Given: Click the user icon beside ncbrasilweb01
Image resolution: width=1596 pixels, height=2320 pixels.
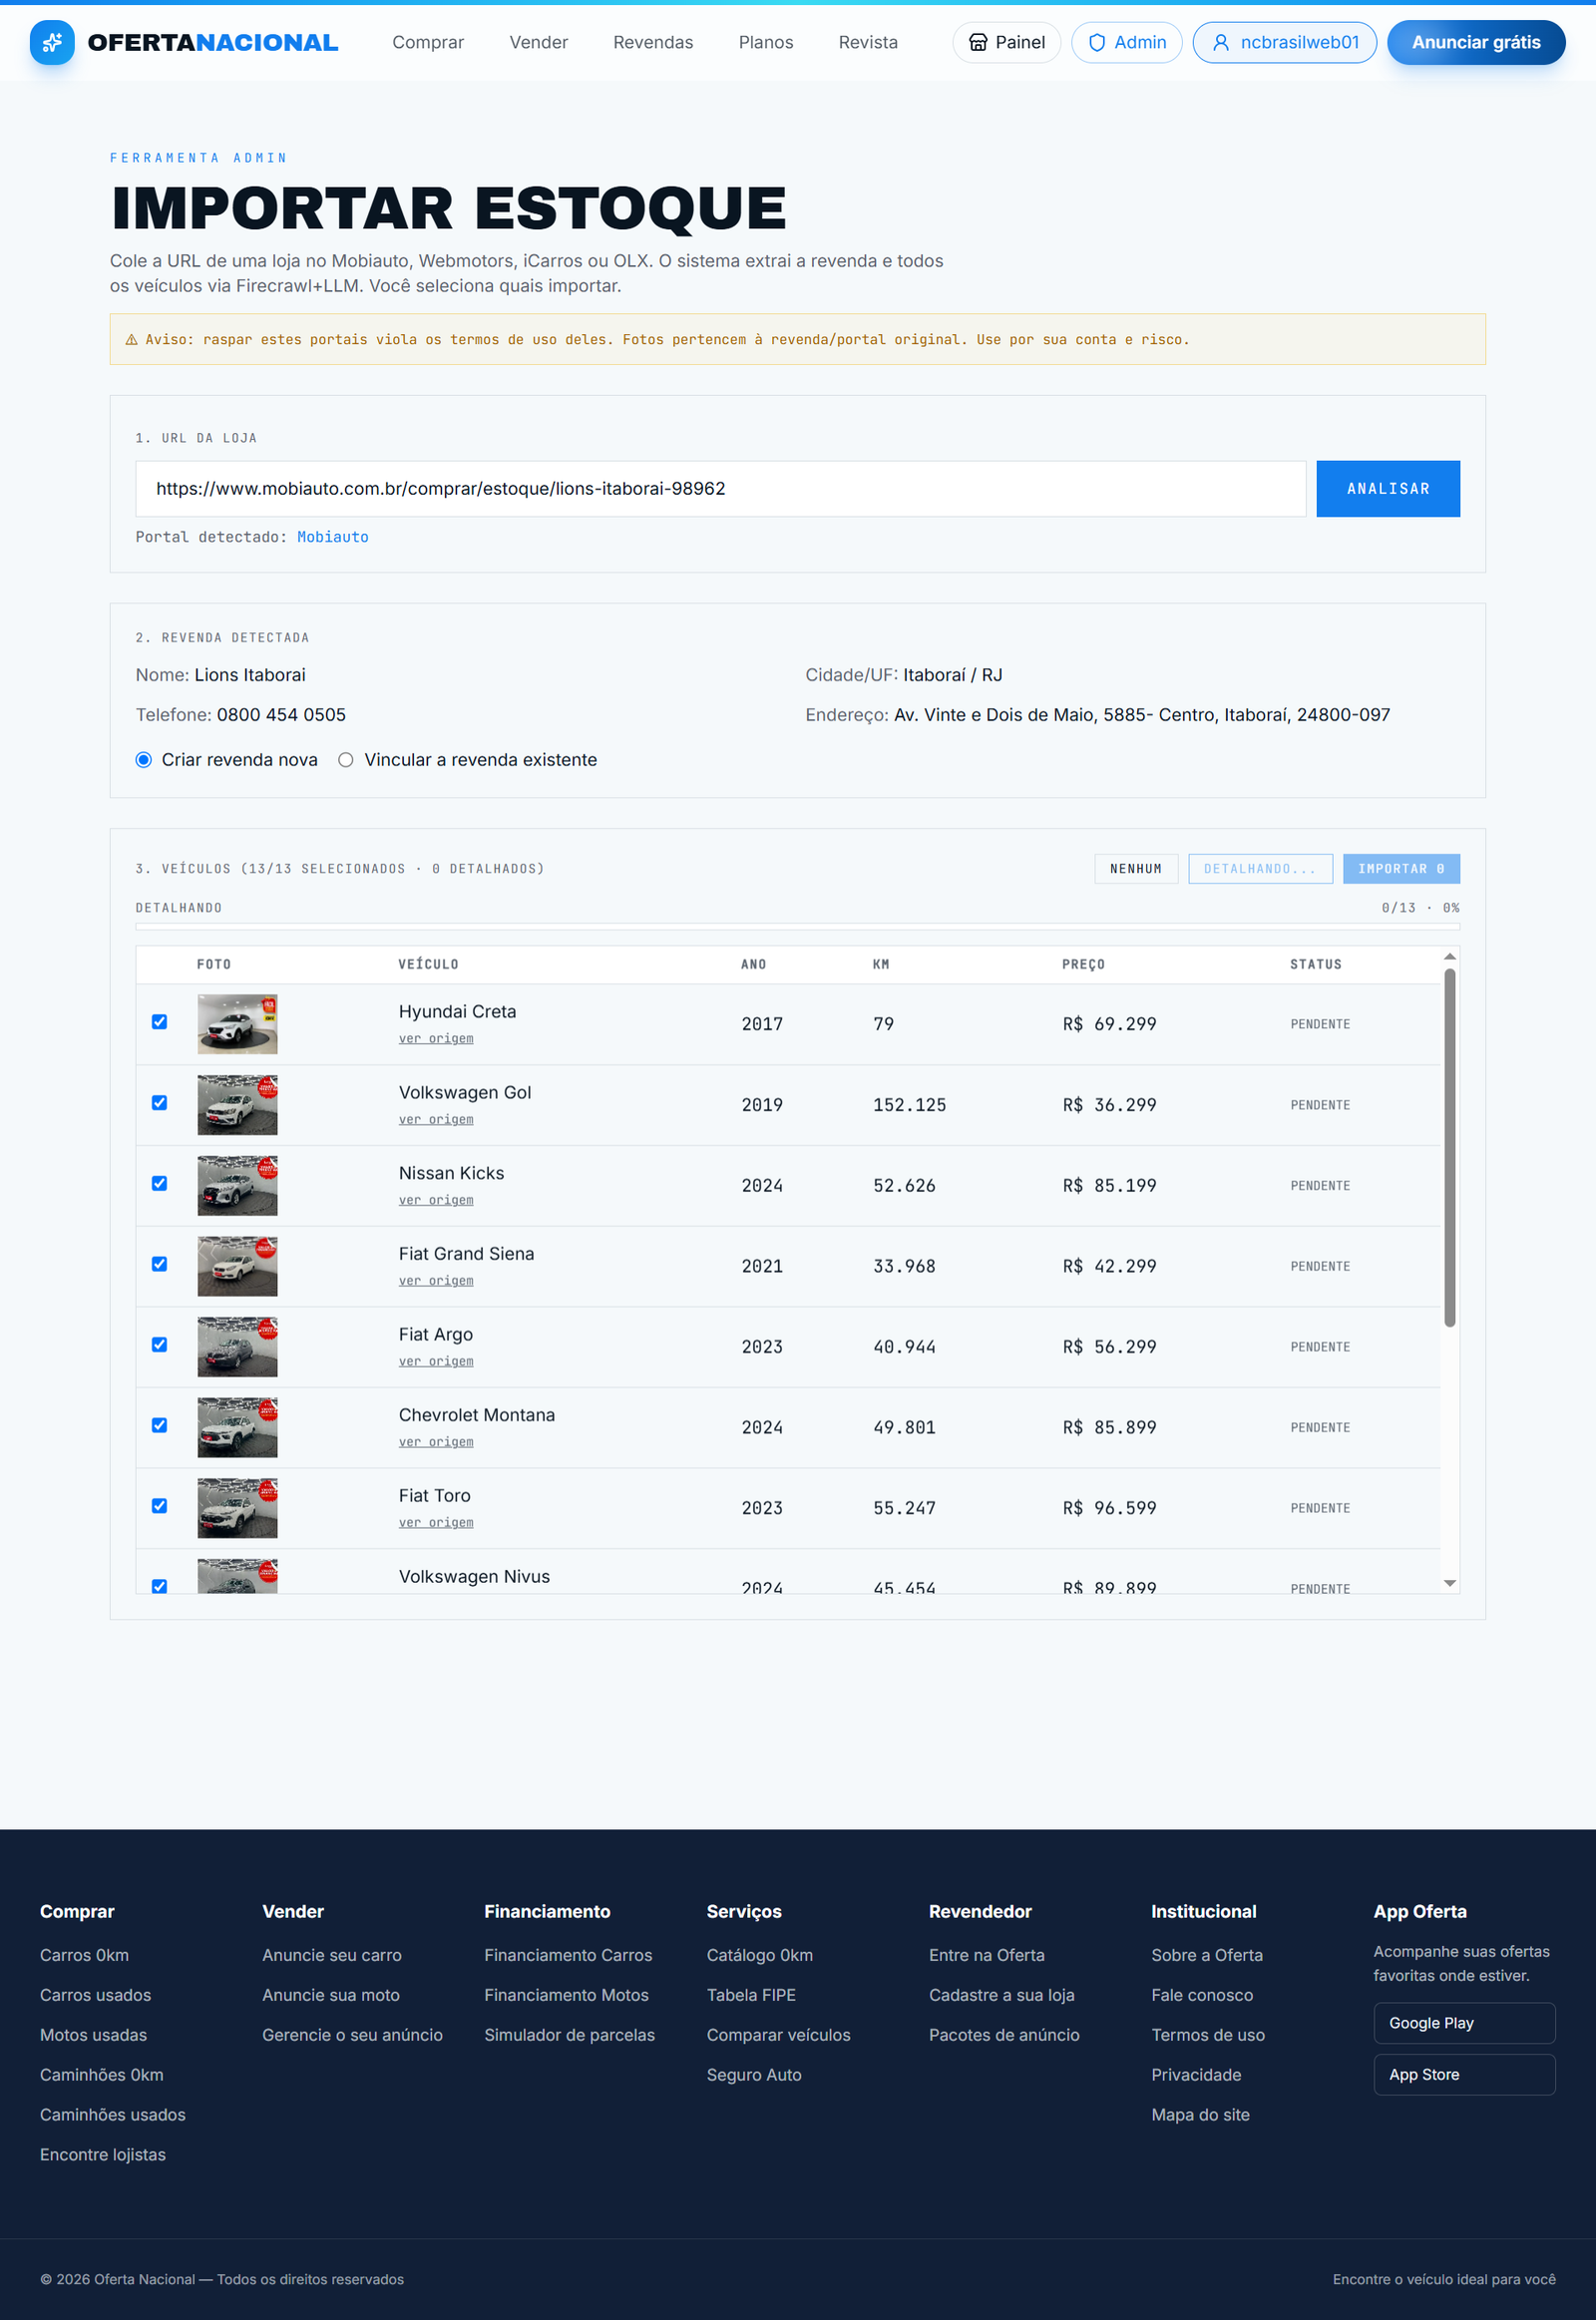Looking at the screenshot, I should click(x=1220, y=42).
